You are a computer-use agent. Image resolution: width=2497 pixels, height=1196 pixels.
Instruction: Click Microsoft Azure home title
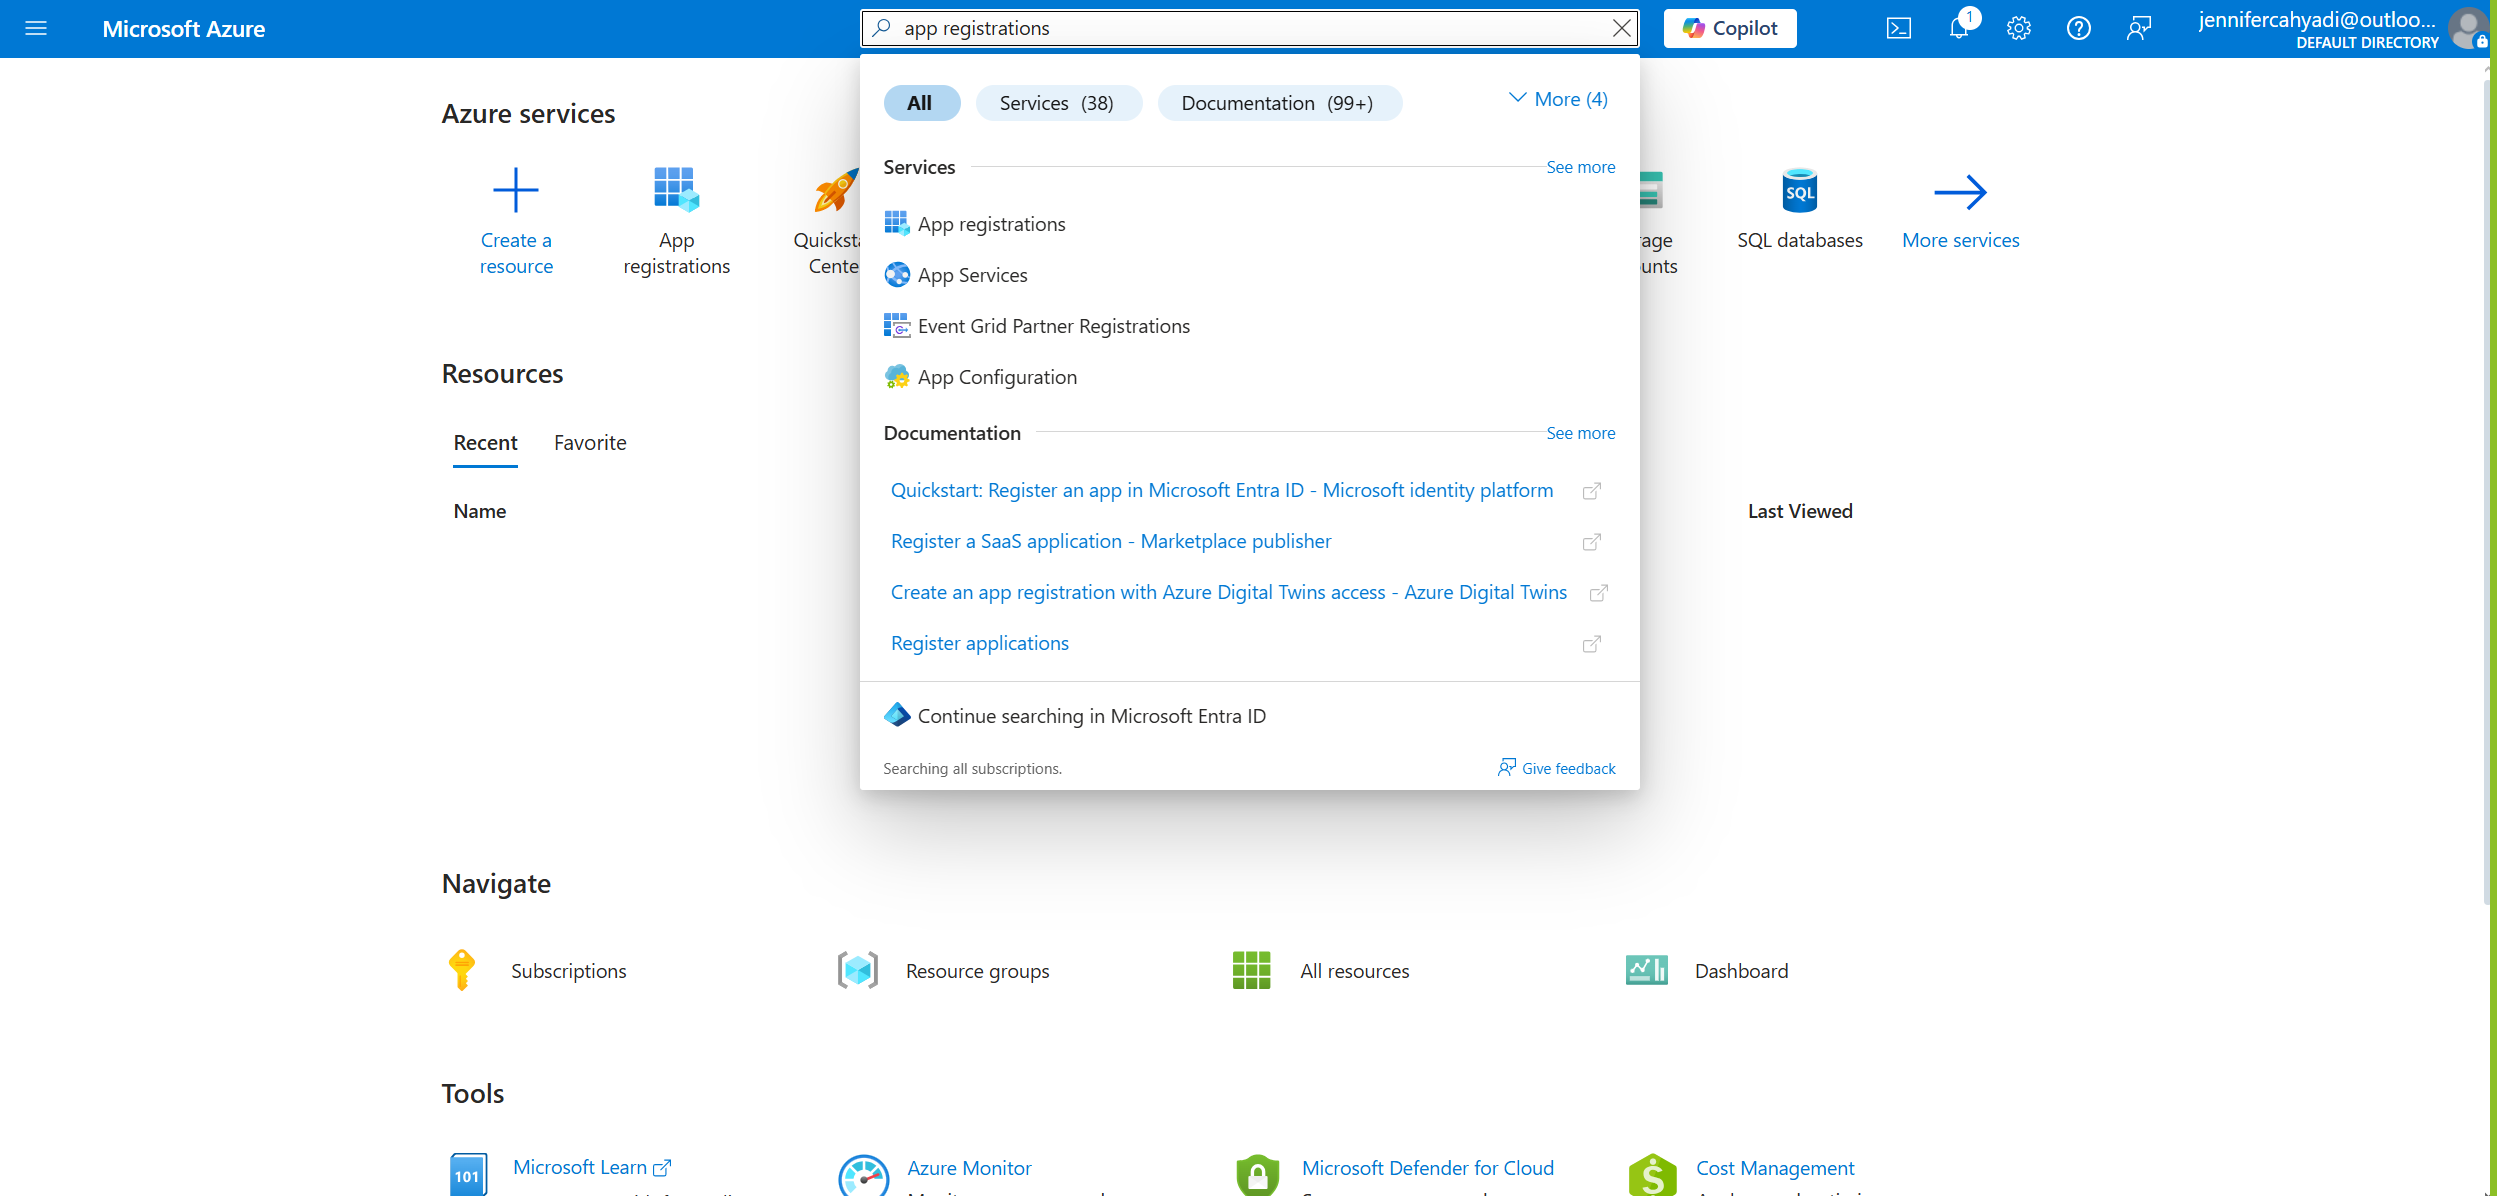(184, 29)
